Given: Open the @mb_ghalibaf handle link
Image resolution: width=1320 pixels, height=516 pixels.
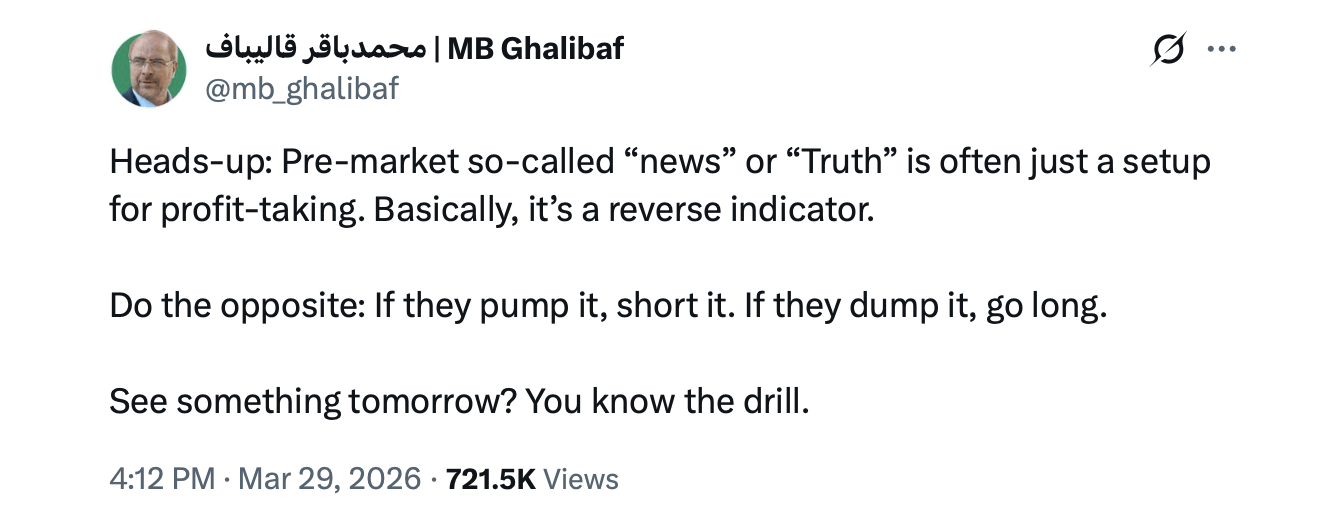Looking at the screenshot, I should [301, 89].
